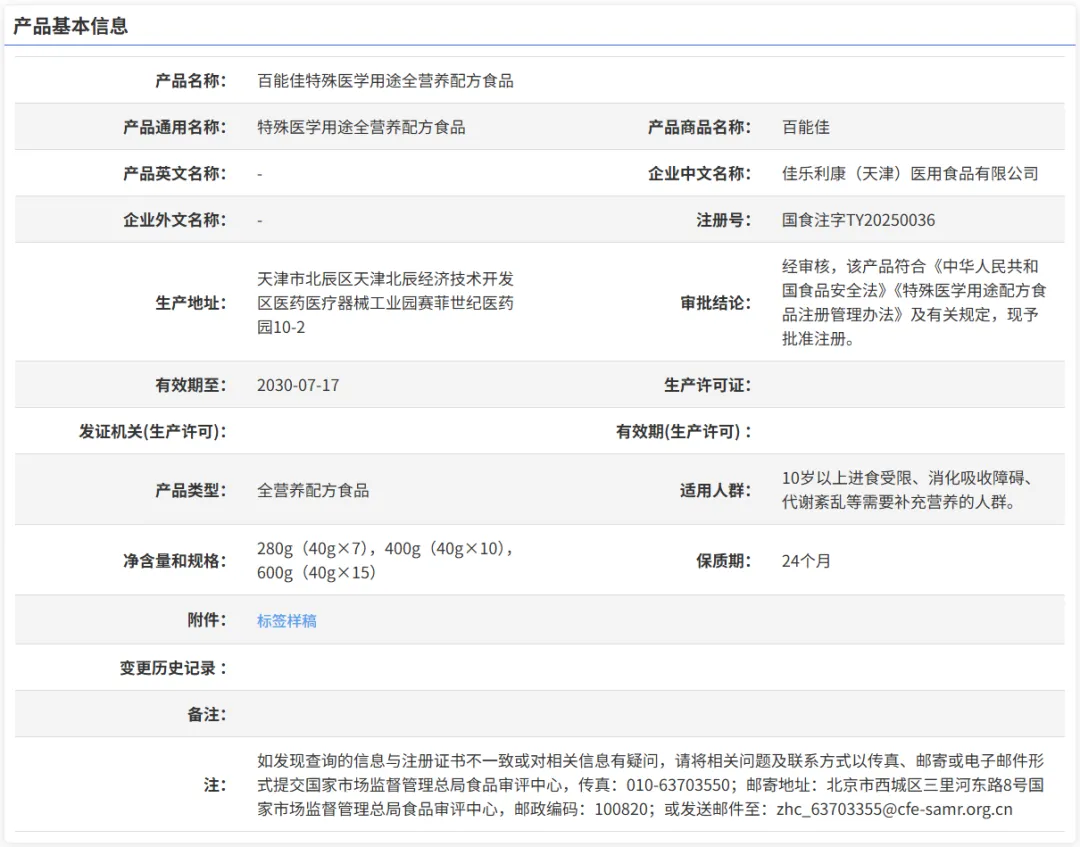Click the 适用人群 label
The width and height of the screenshot is (1080, 847).
coord(716,490)
